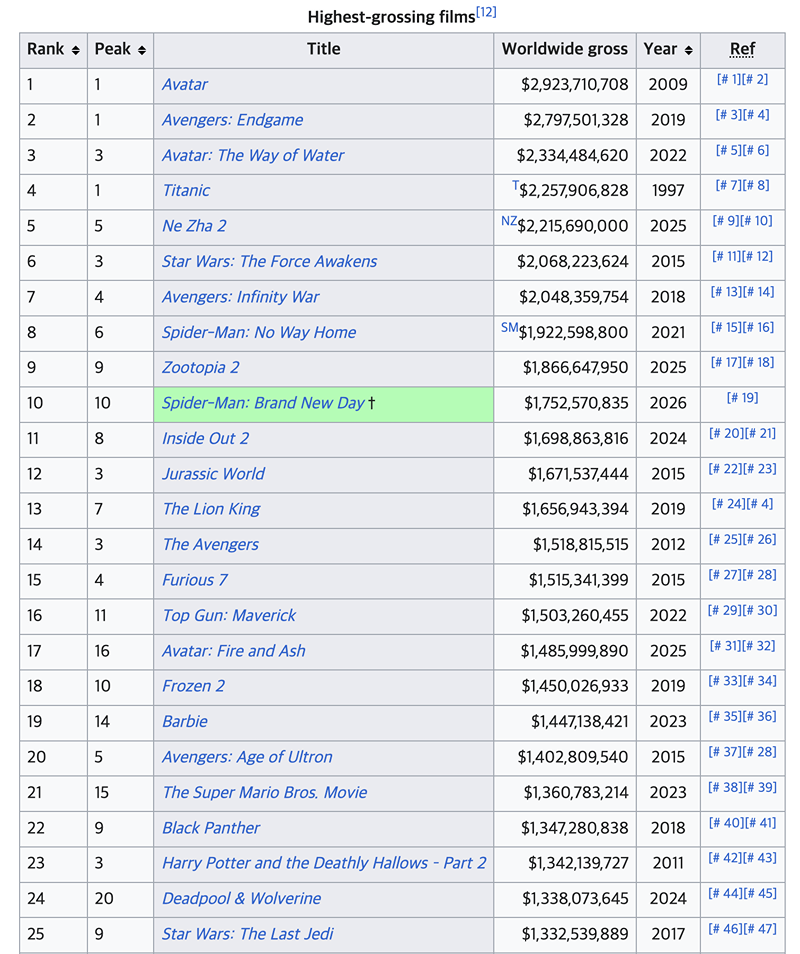This screenshot has height=954, width=800.
Task: Open reference [# 24] in Lion King row
Action: pyautogui.click(x=729, y=504)
